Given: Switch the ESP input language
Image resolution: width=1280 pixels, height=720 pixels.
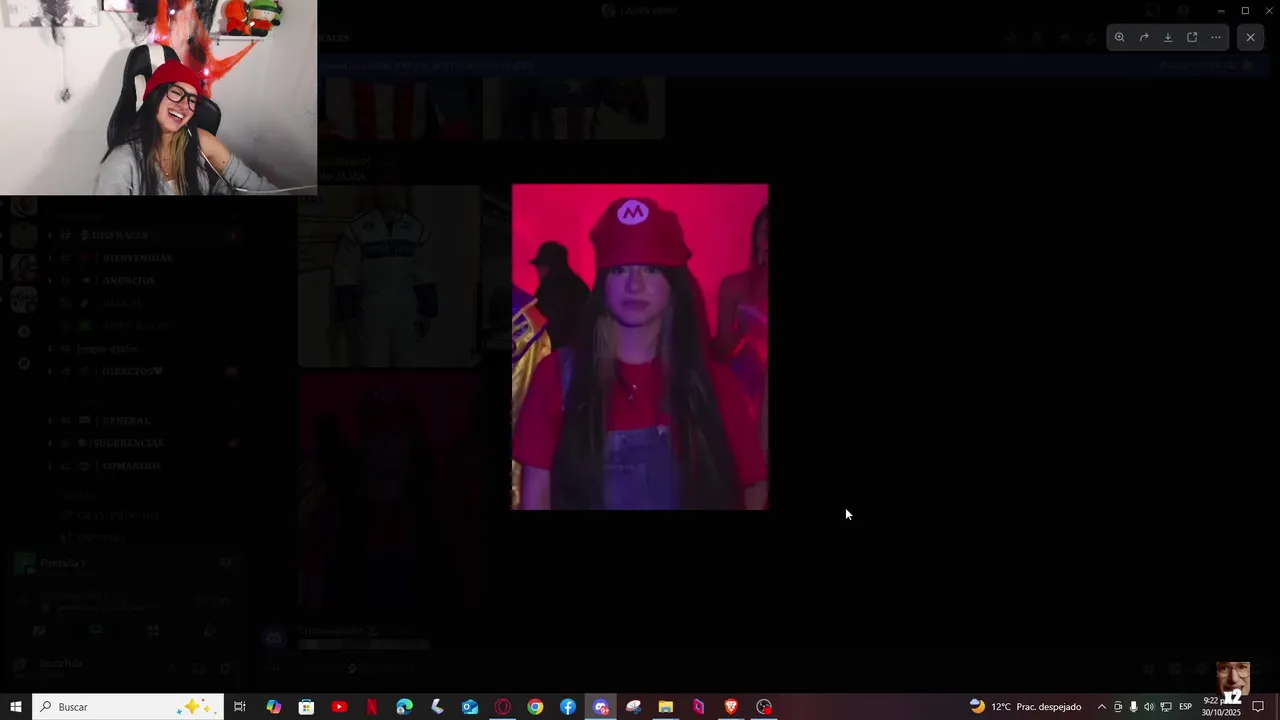Looking at the screenshot, I should (1185, 707).
